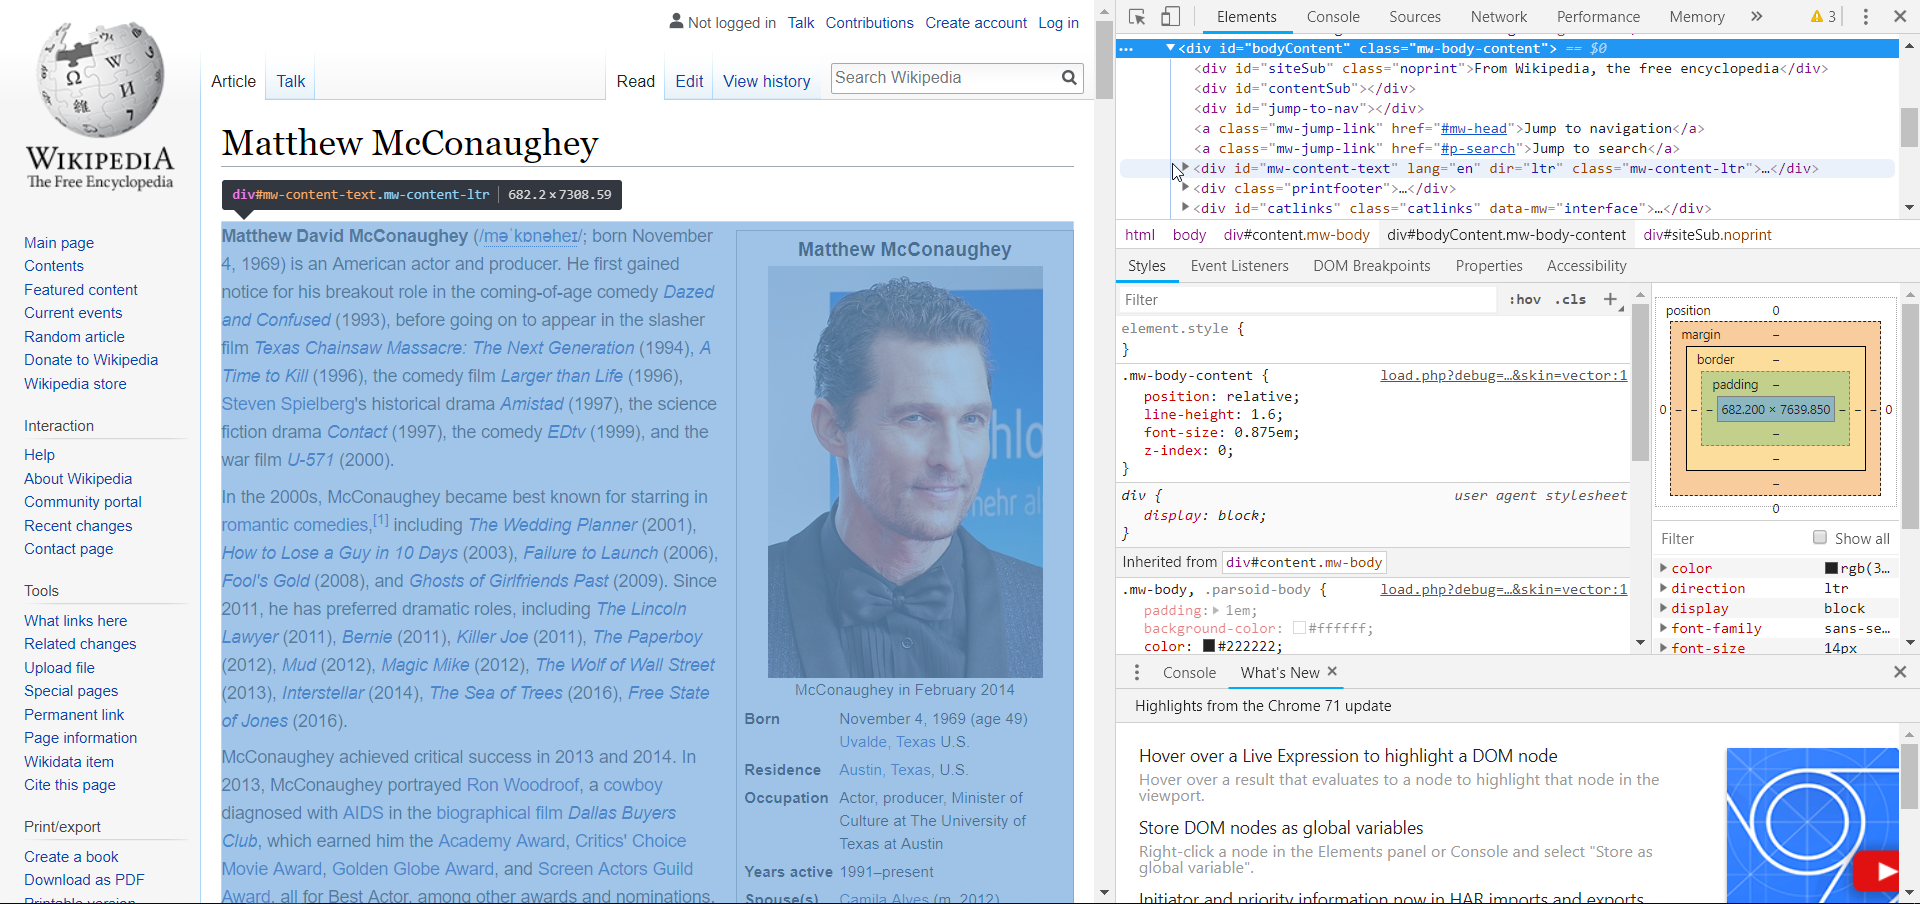This screenshot has width=1920, height=904.
Task: Activate the inspect element picker icon
Action: 1137,17
